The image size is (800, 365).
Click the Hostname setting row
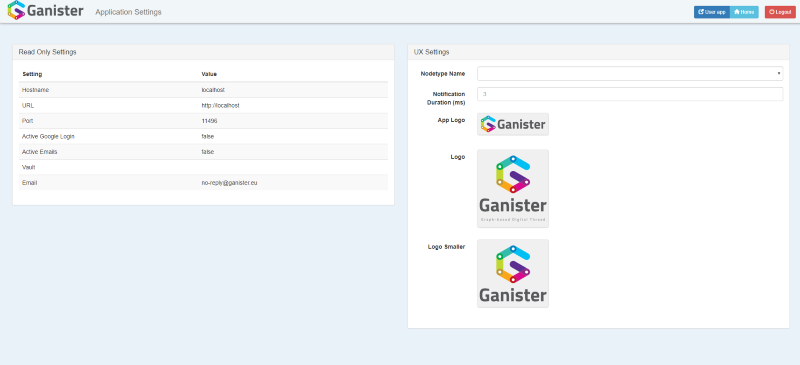click(203, 90)
